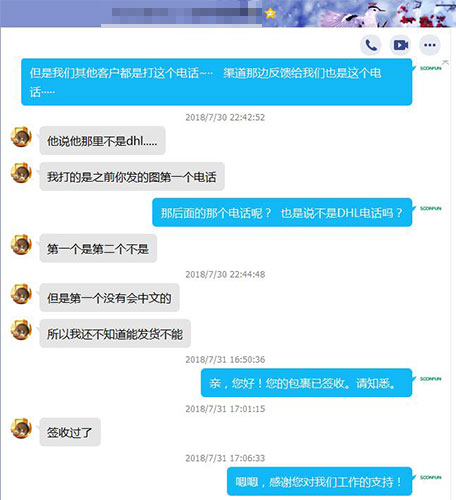The height and width of the screenshot is (500, 456).
Task: Select the blue message "嗯嗯，感谢您对我们工作的支持"
Action: 319,481
